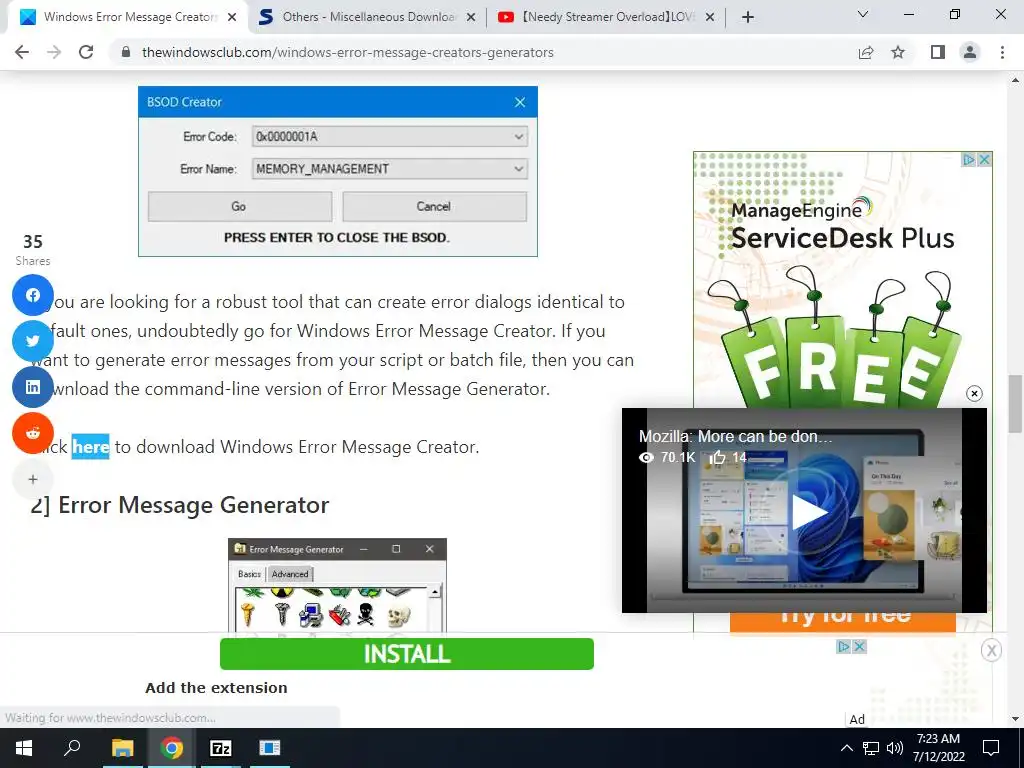This screenshot has height=768, width=1024.
Task: Open the notification center
Action: point(991,748)
